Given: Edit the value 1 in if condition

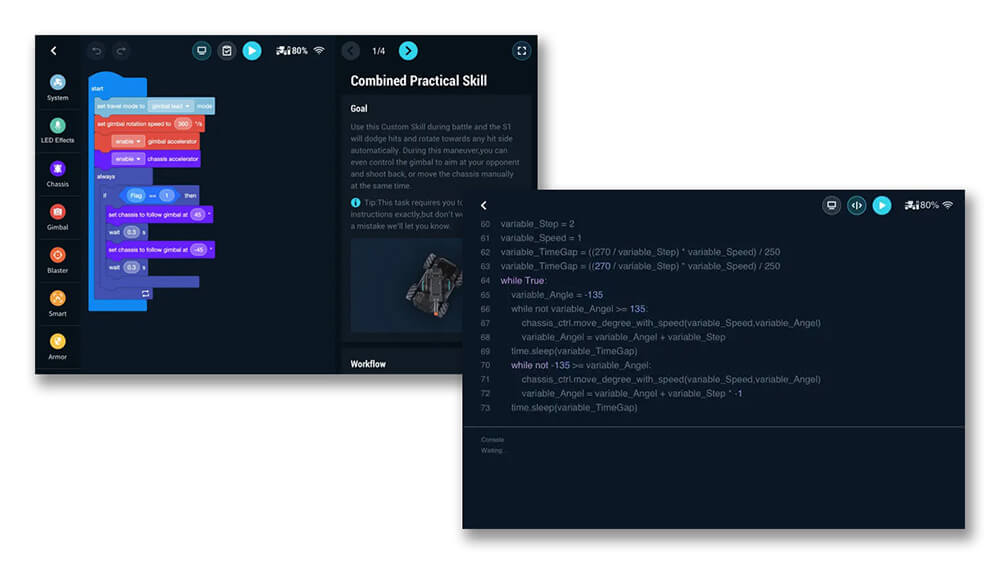Looking at the screenshot, I should tap(166, 195).
